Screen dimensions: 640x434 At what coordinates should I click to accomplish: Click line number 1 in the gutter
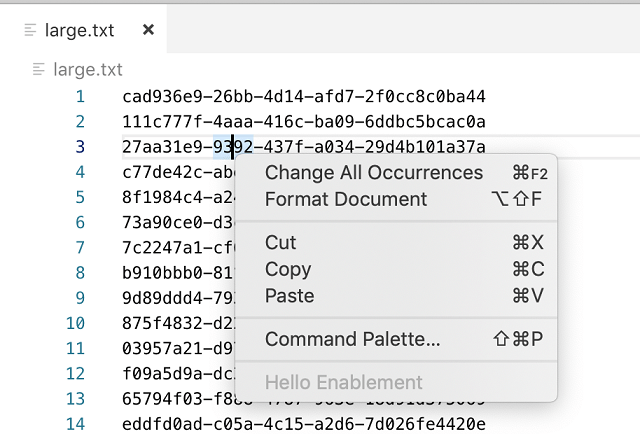80,97
